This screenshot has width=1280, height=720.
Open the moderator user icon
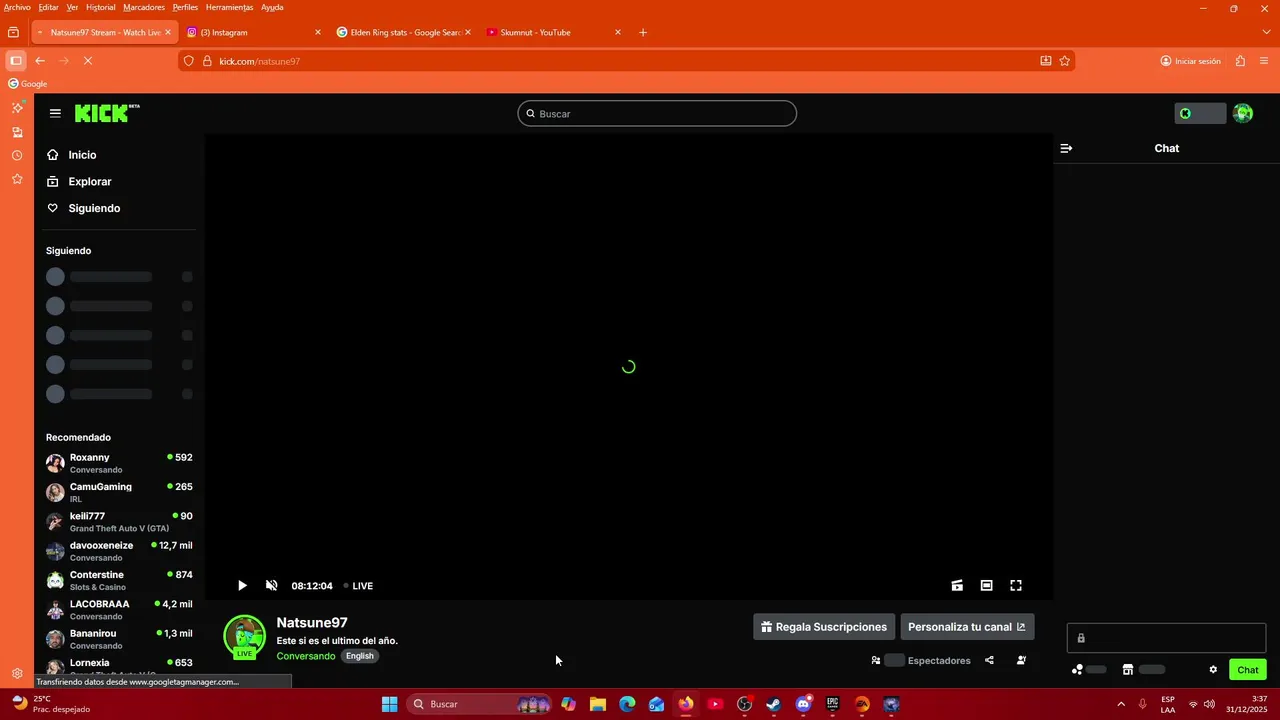pos(1021,660)
